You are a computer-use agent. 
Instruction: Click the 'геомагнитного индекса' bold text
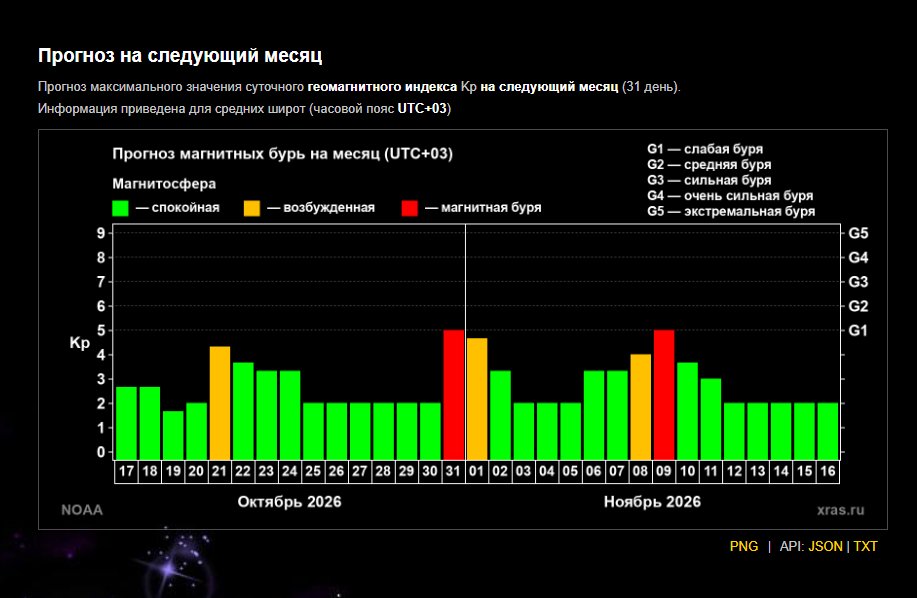point(382,87)
